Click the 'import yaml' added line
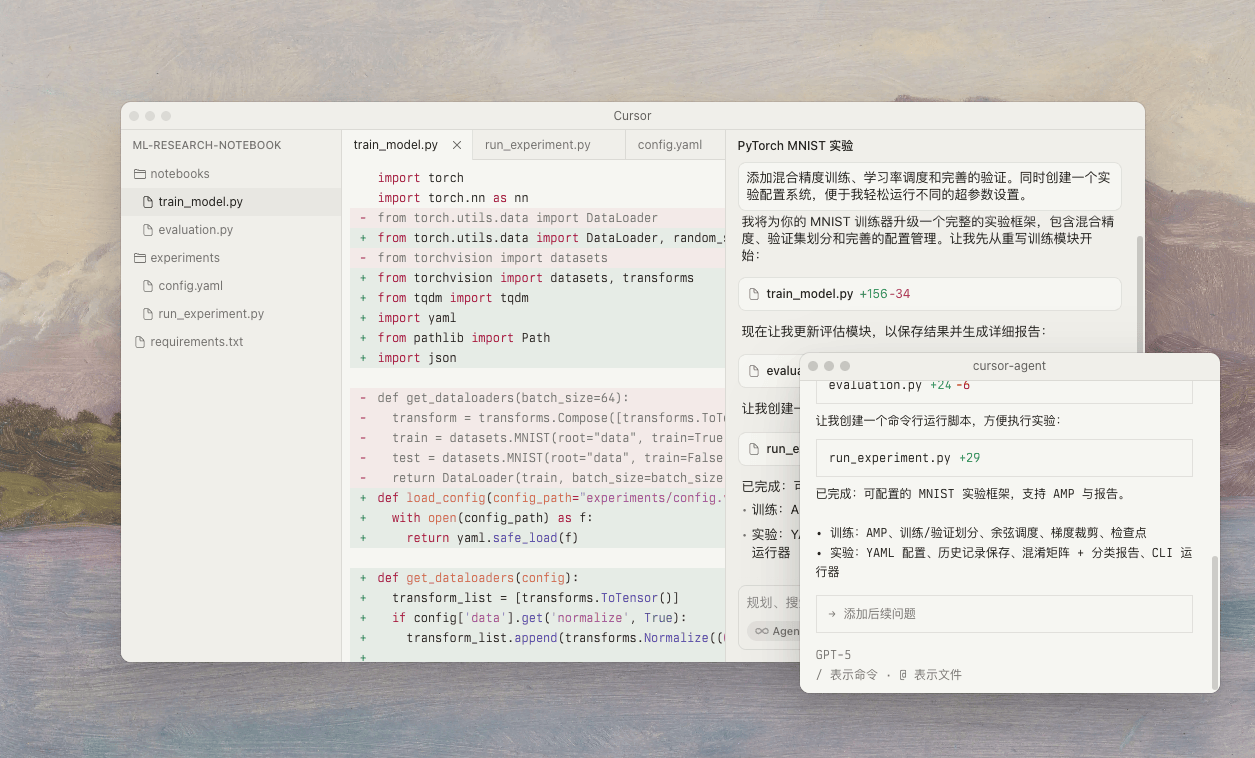 537,318
